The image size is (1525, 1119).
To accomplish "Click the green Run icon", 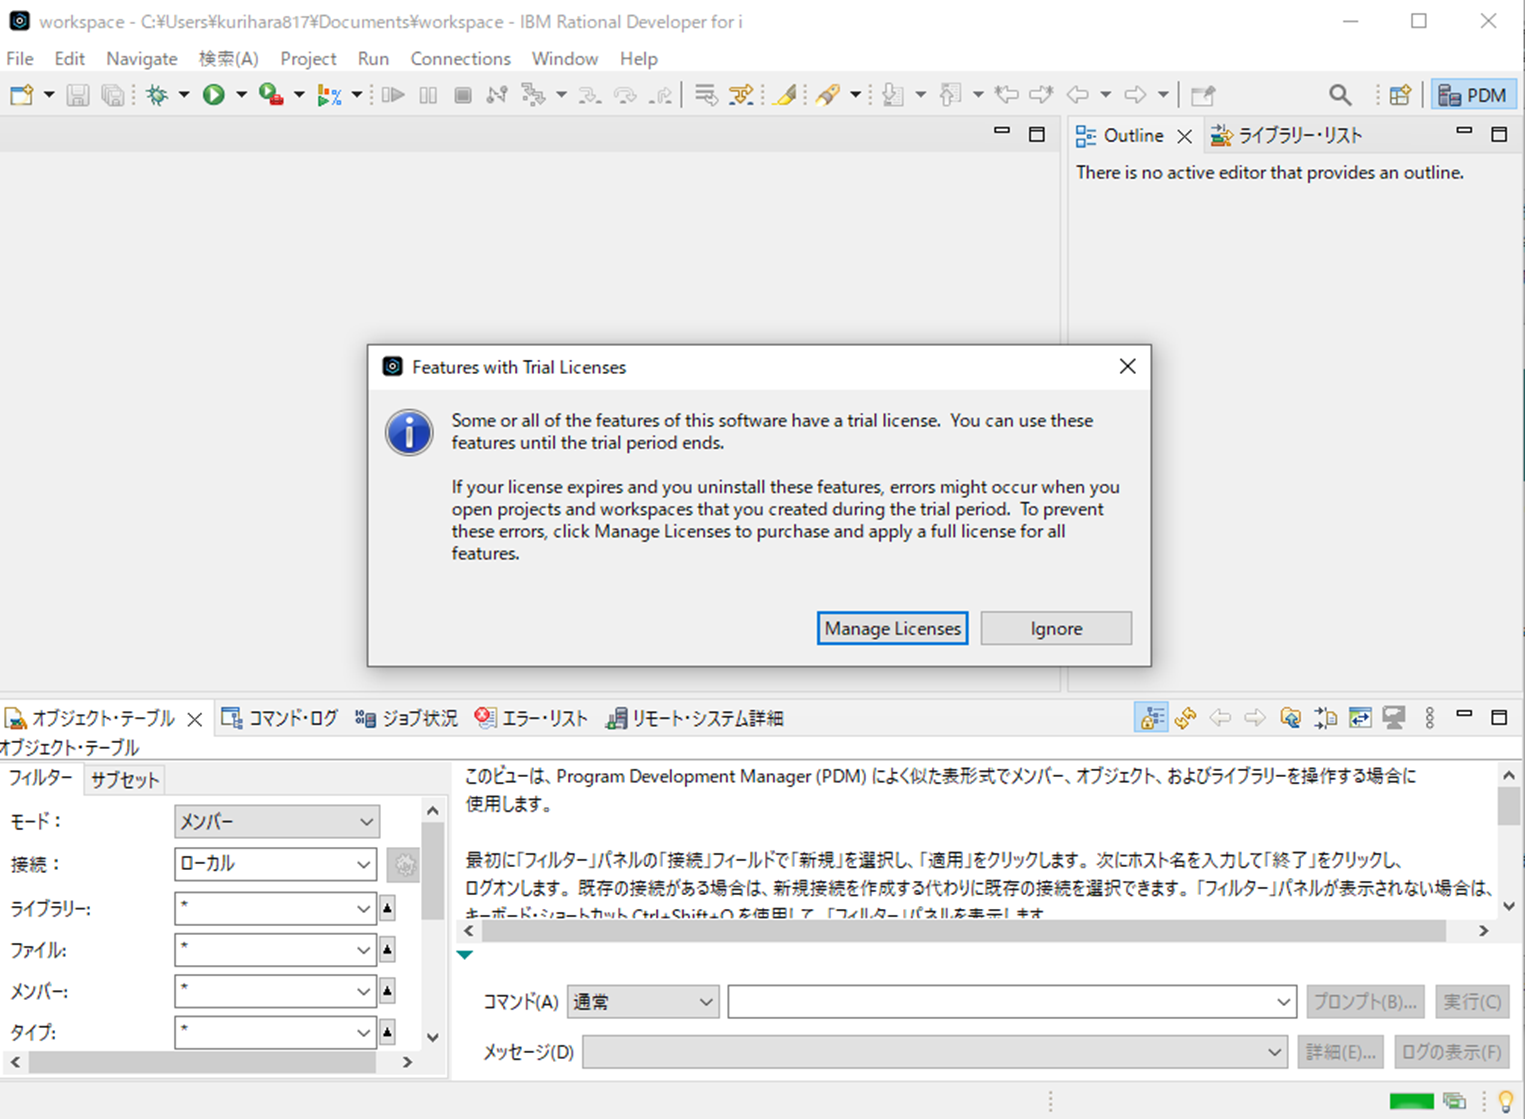I will tap(213, 95).
